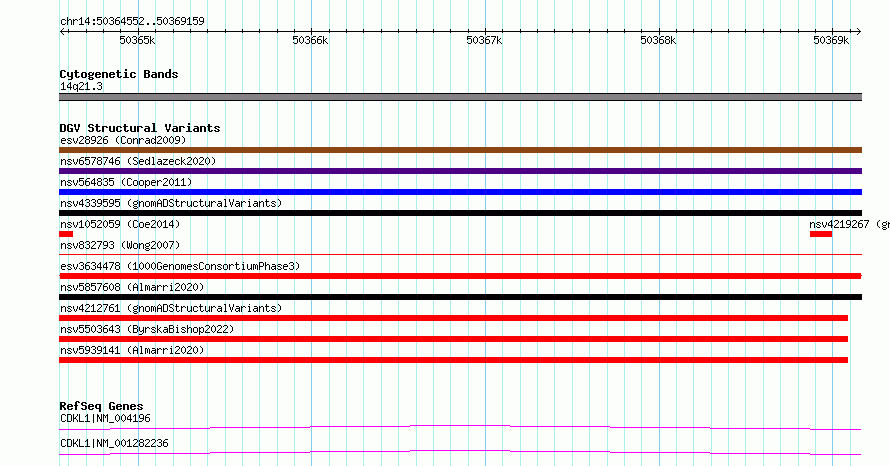Select the brown esv28926 variant bar

point(460,150)
